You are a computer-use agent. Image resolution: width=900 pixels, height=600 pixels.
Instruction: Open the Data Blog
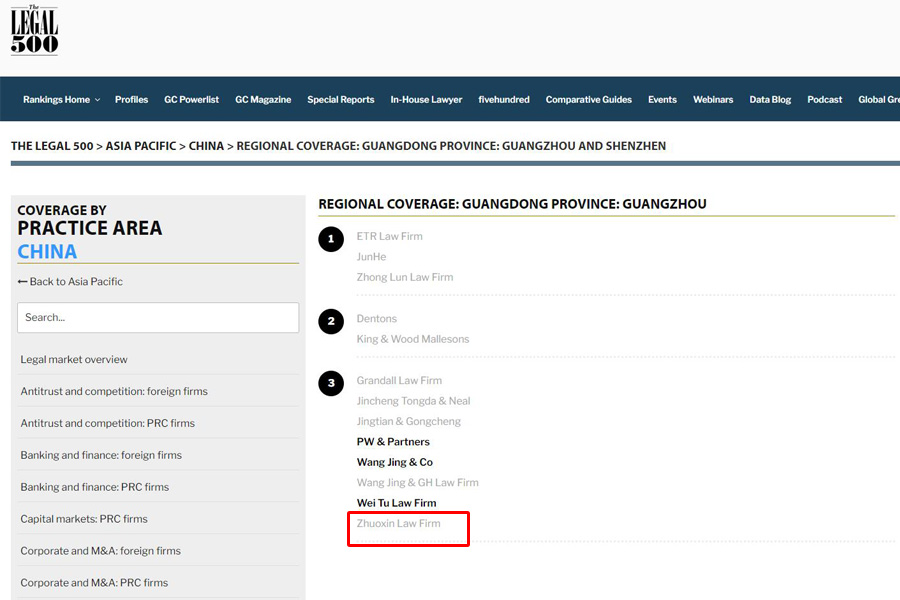pos(770,99)
